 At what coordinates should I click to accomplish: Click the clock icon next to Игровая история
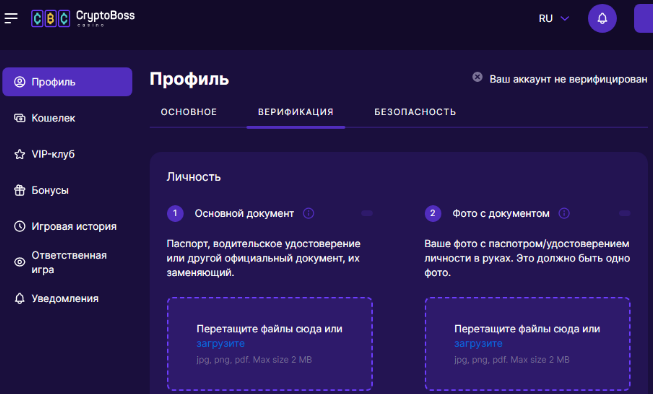point(20,226)
